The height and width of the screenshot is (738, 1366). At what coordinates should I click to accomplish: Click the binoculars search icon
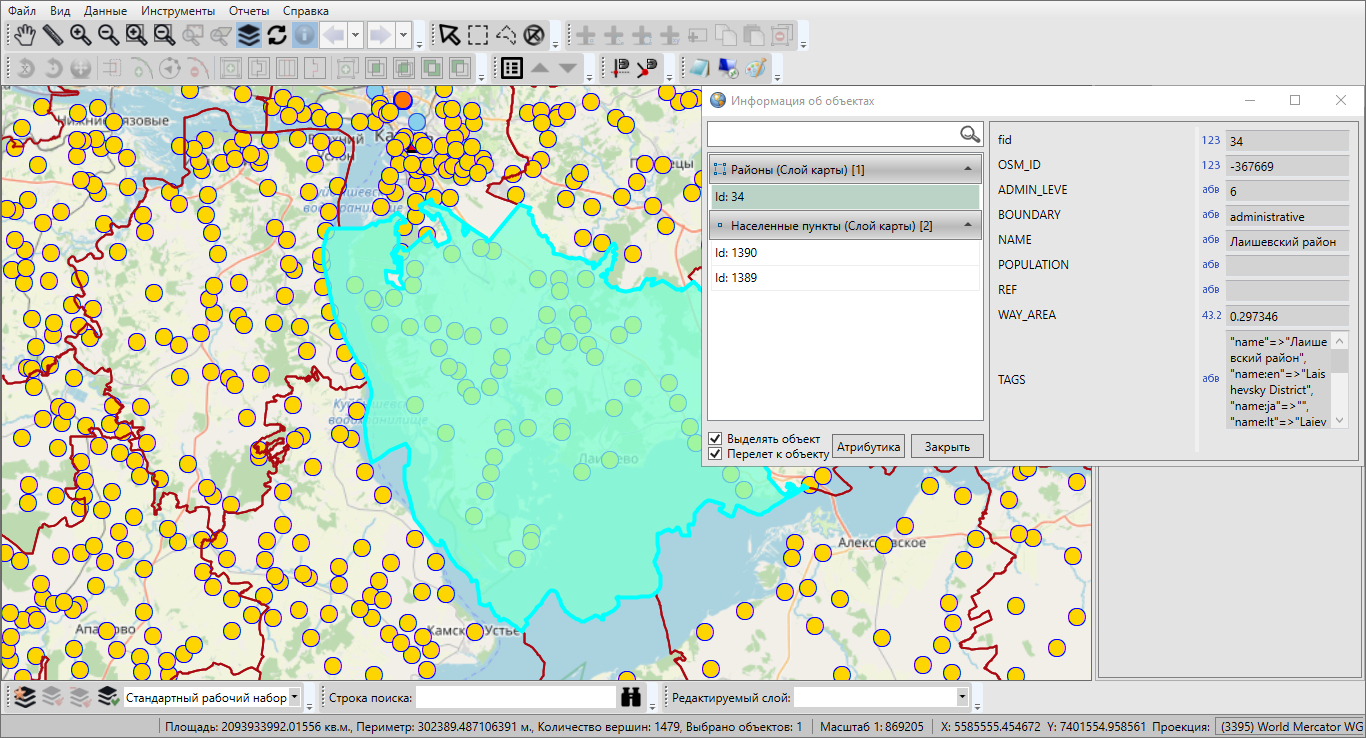pyautogui.click(x=630, y=697)
